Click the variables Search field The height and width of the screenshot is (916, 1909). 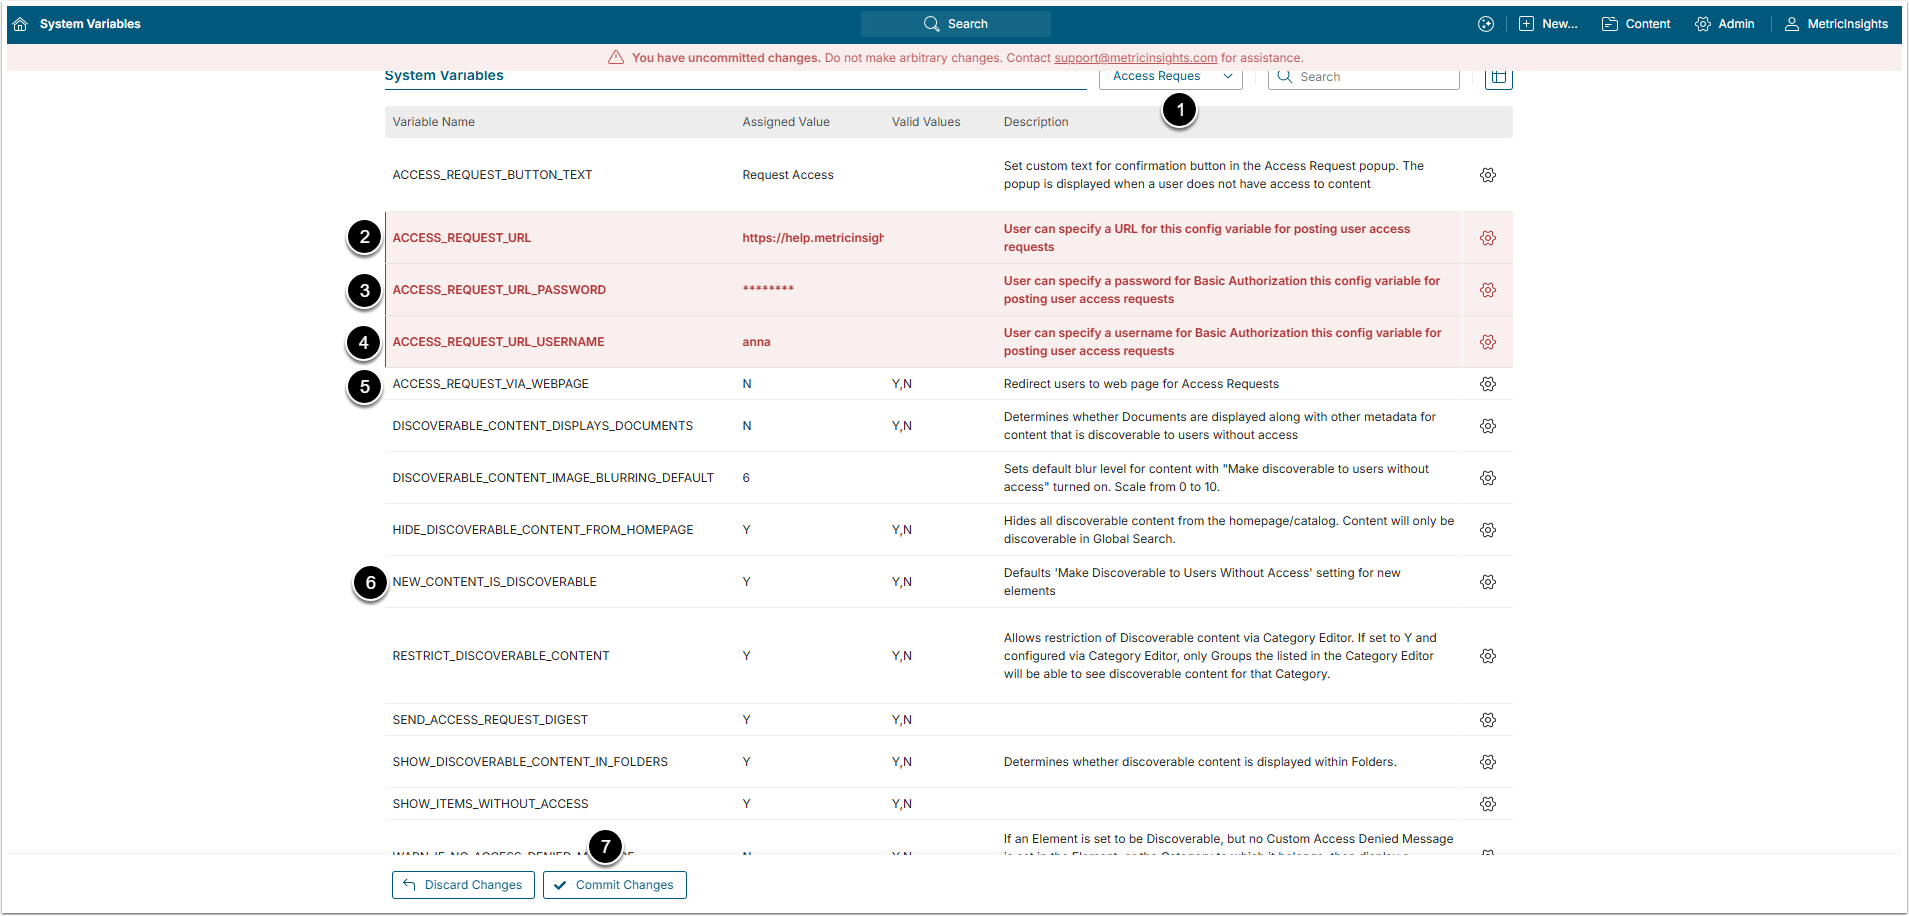pyautogui.click(x=1363, y=77)
